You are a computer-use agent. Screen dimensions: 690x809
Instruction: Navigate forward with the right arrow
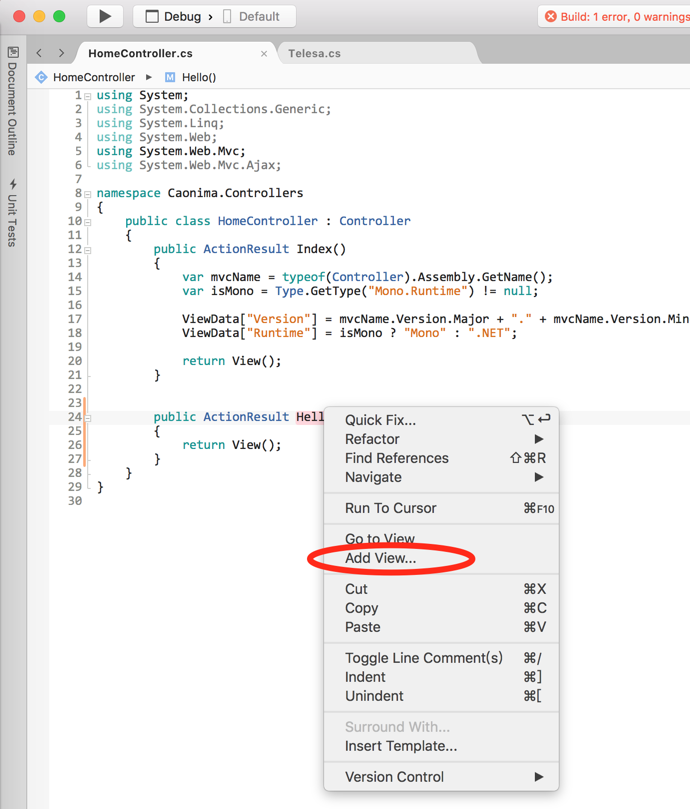point(61,53)
